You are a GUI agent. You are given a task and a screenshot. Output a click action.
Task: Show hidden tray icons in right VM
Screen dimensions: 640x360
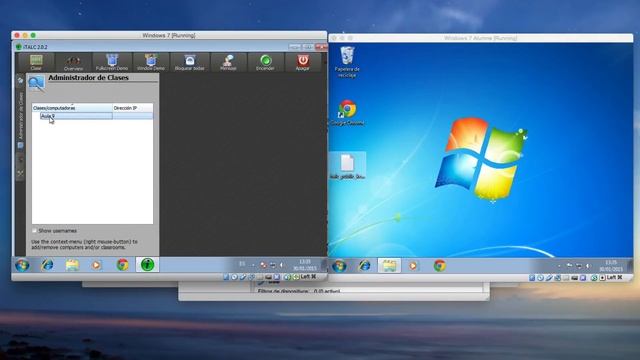coord(559,266)
